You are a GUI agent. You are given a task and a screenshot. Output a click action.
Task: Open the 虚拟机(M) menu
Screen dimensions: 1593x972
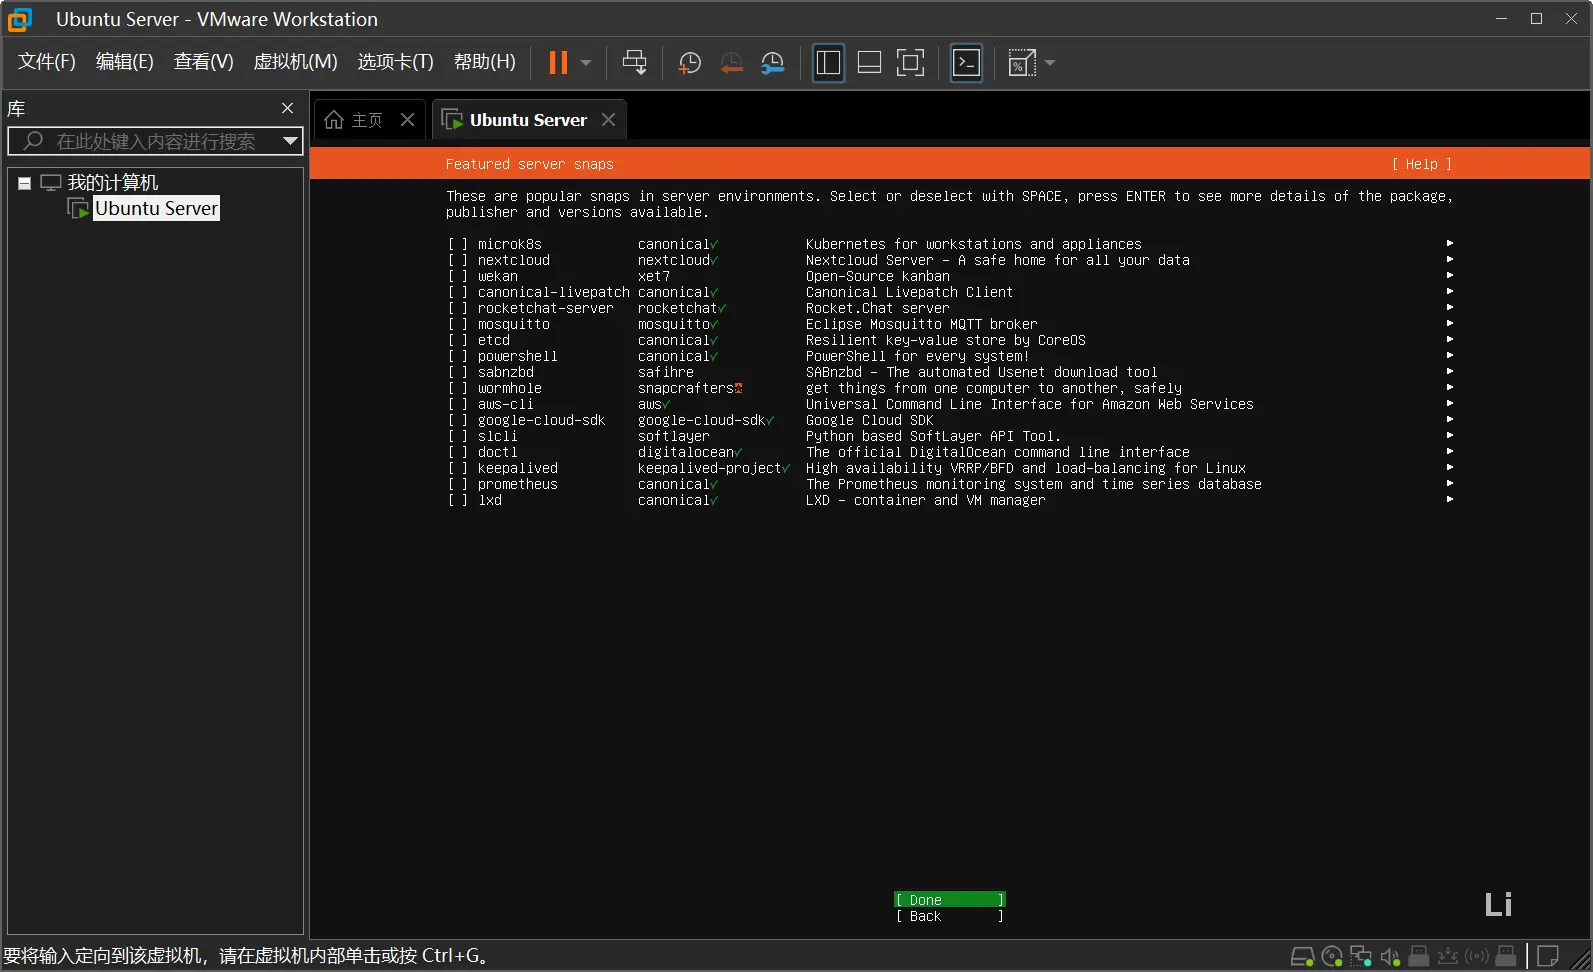click(x=295, y=62)
